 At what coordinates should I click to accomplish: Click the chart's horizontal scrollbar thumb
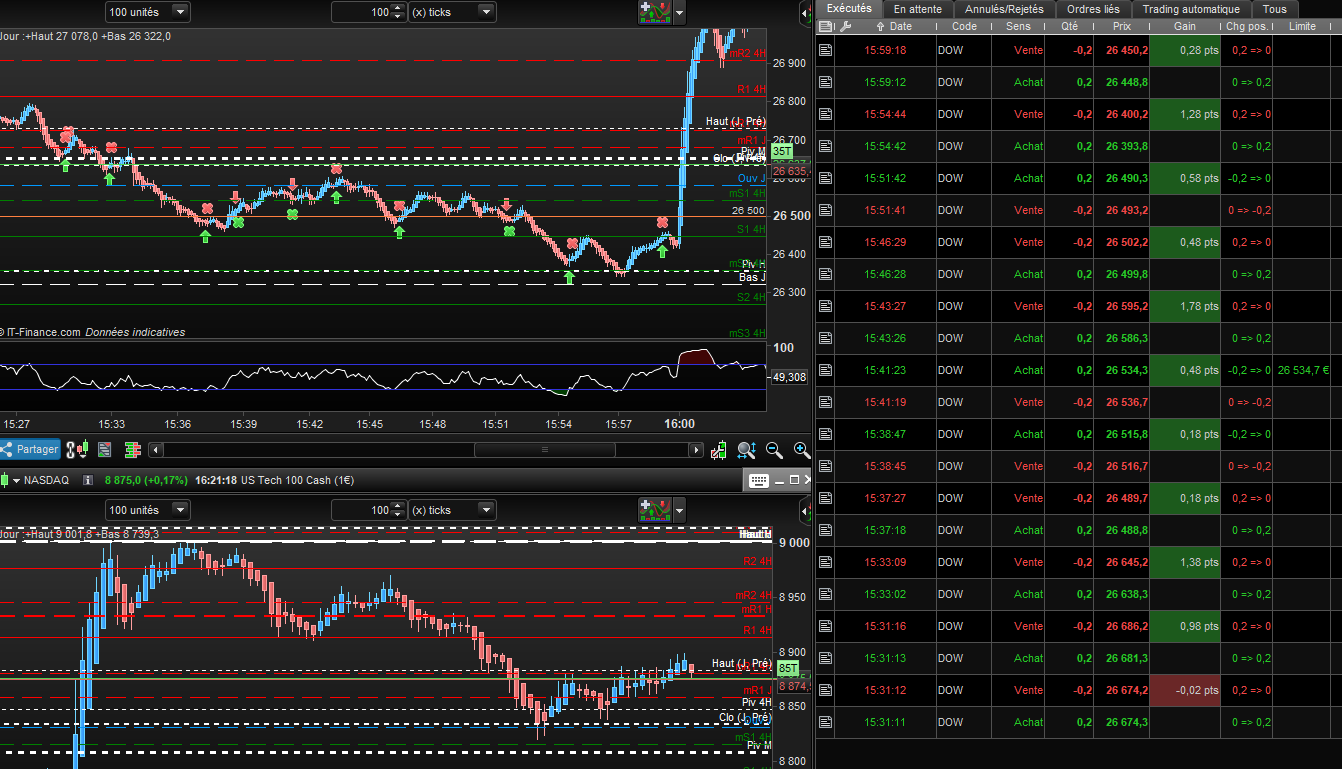pyautogui.click(x=545, y=450)
